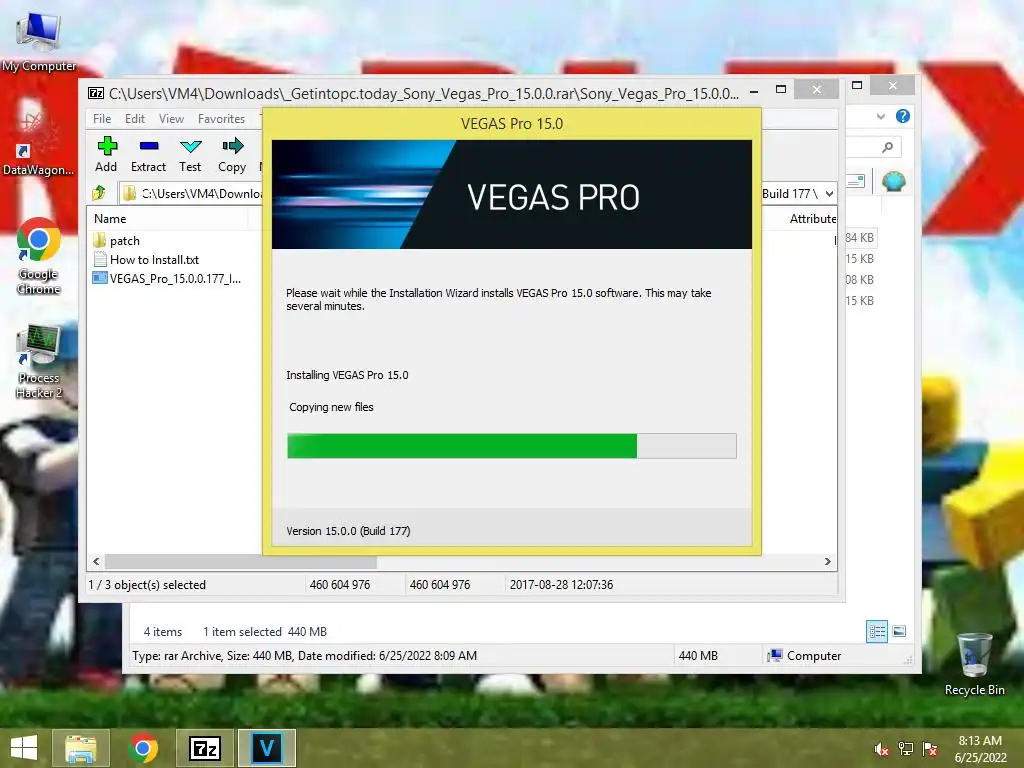Click the Extract toolbar icon in 7-Zip

[148, 154]
